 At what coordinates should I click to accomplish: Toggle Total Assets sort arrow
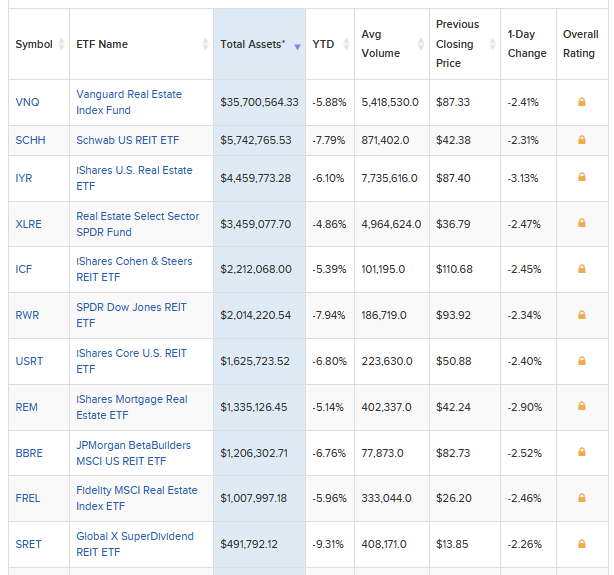click(x=298, y=47)
